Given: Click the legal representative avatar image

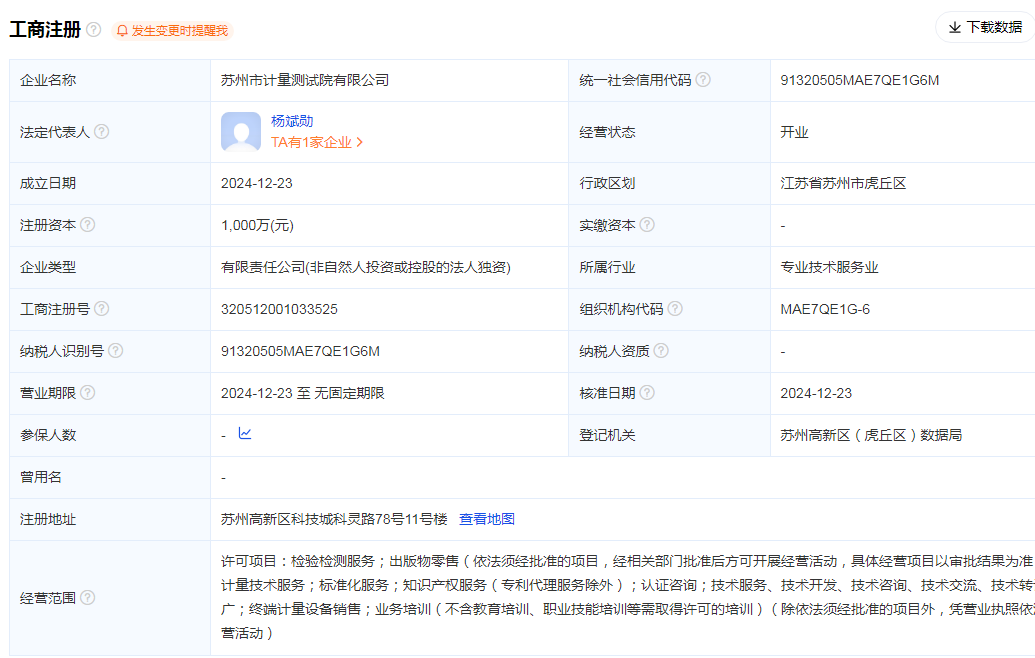Looking at the screenshot, I should point(241,132).
